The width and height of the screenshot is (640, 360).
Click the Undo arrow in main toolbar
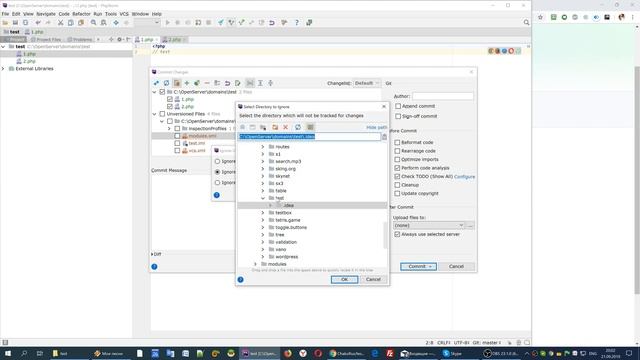click(38, 23)
